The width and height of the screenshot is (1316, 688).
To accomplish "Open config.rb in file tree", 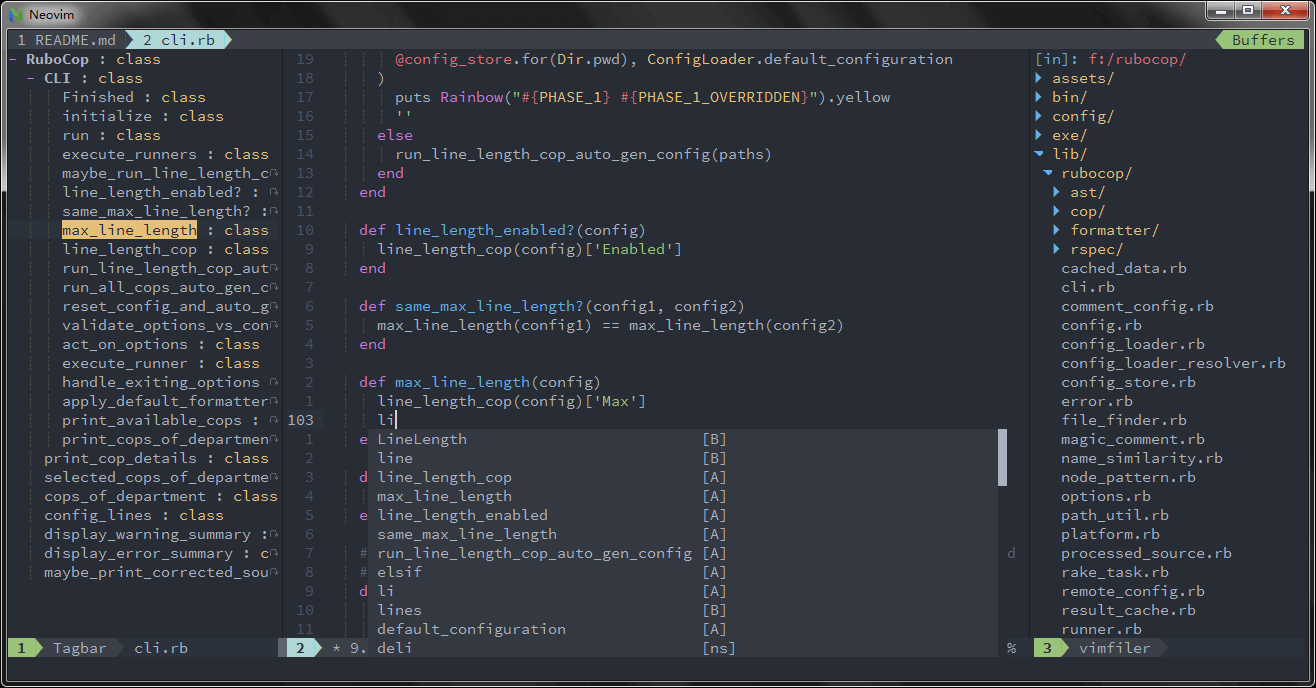I will pos(1101,325).
